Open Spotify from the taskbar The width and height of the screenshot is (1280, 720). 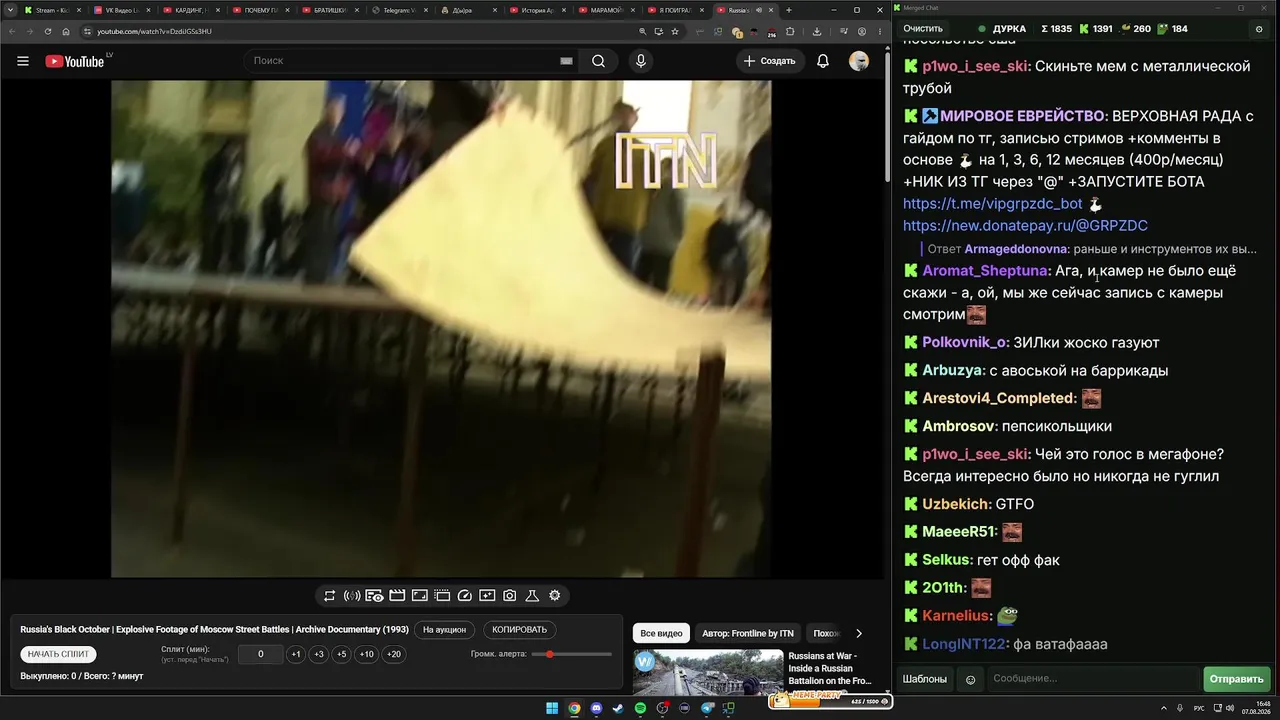tap(640, 709)
